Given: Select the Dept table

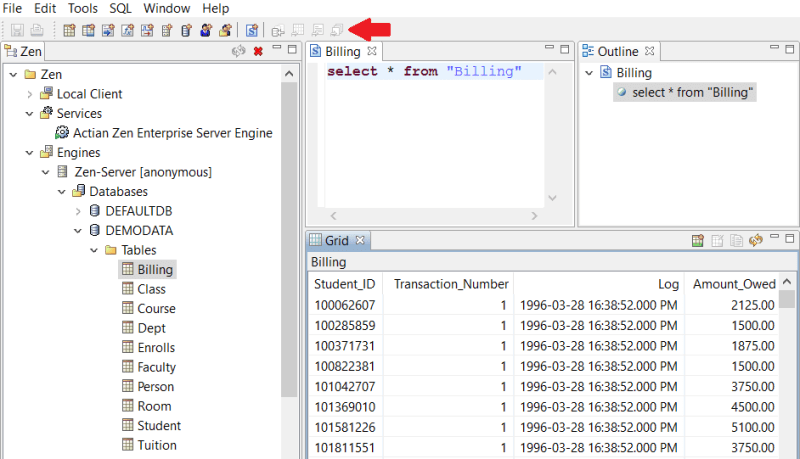Looking at the screenshot, I should pyautogui.click(x=144, y=328).
